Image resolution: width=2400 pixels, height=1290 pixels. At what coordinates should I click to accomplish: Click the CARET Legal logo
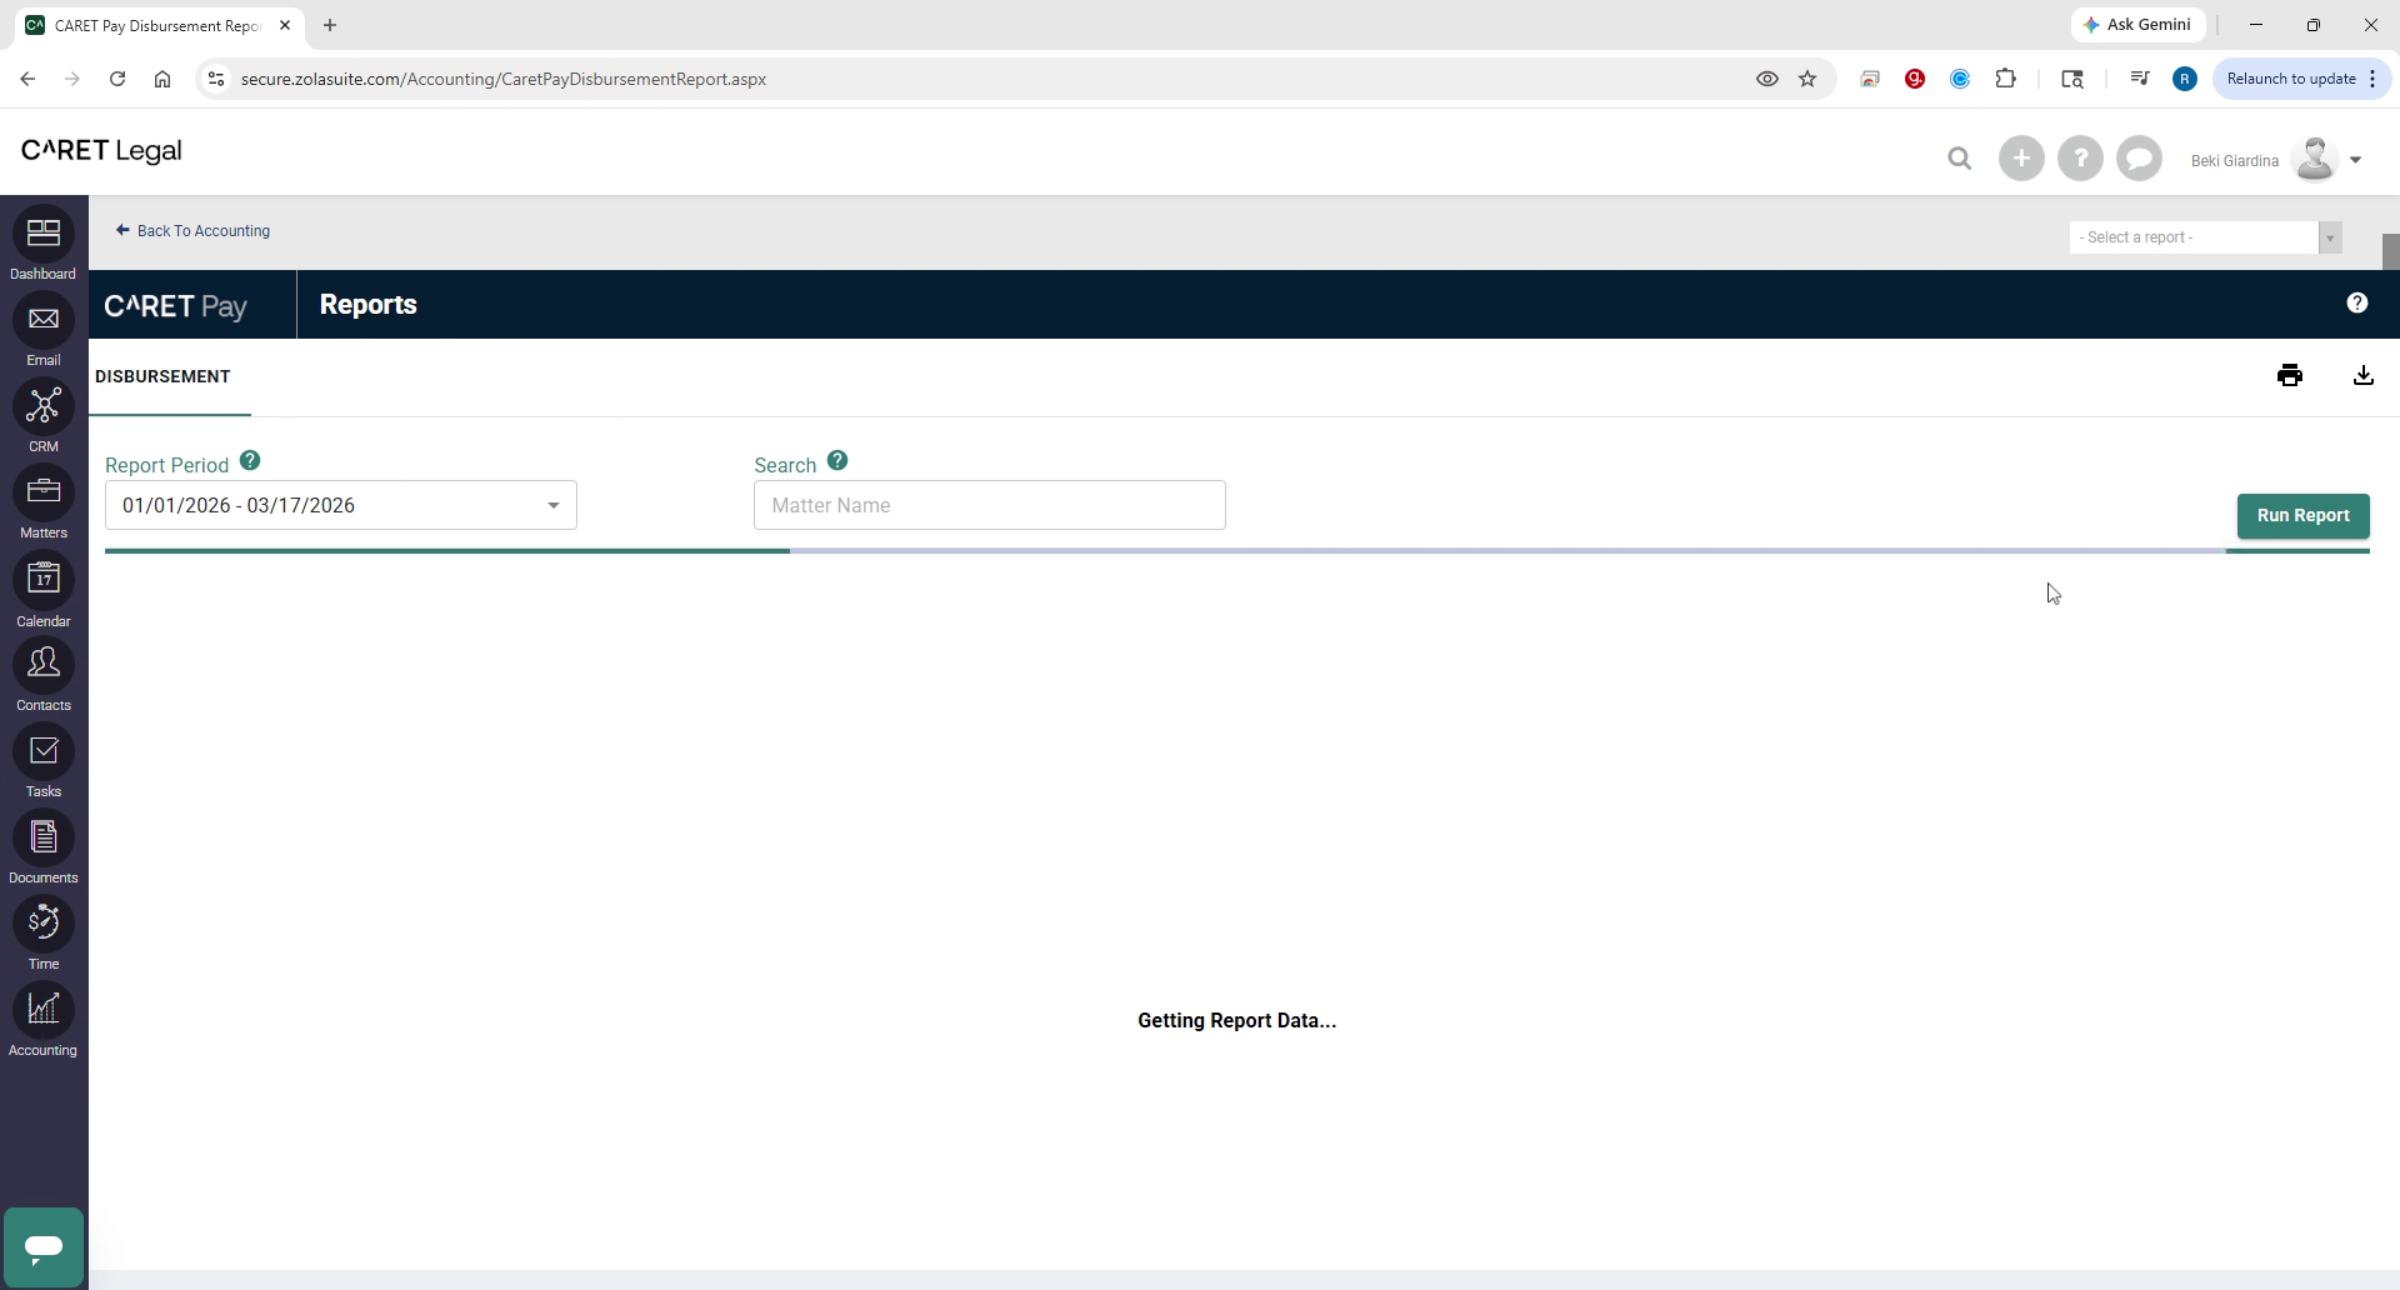tap(101, 151)
